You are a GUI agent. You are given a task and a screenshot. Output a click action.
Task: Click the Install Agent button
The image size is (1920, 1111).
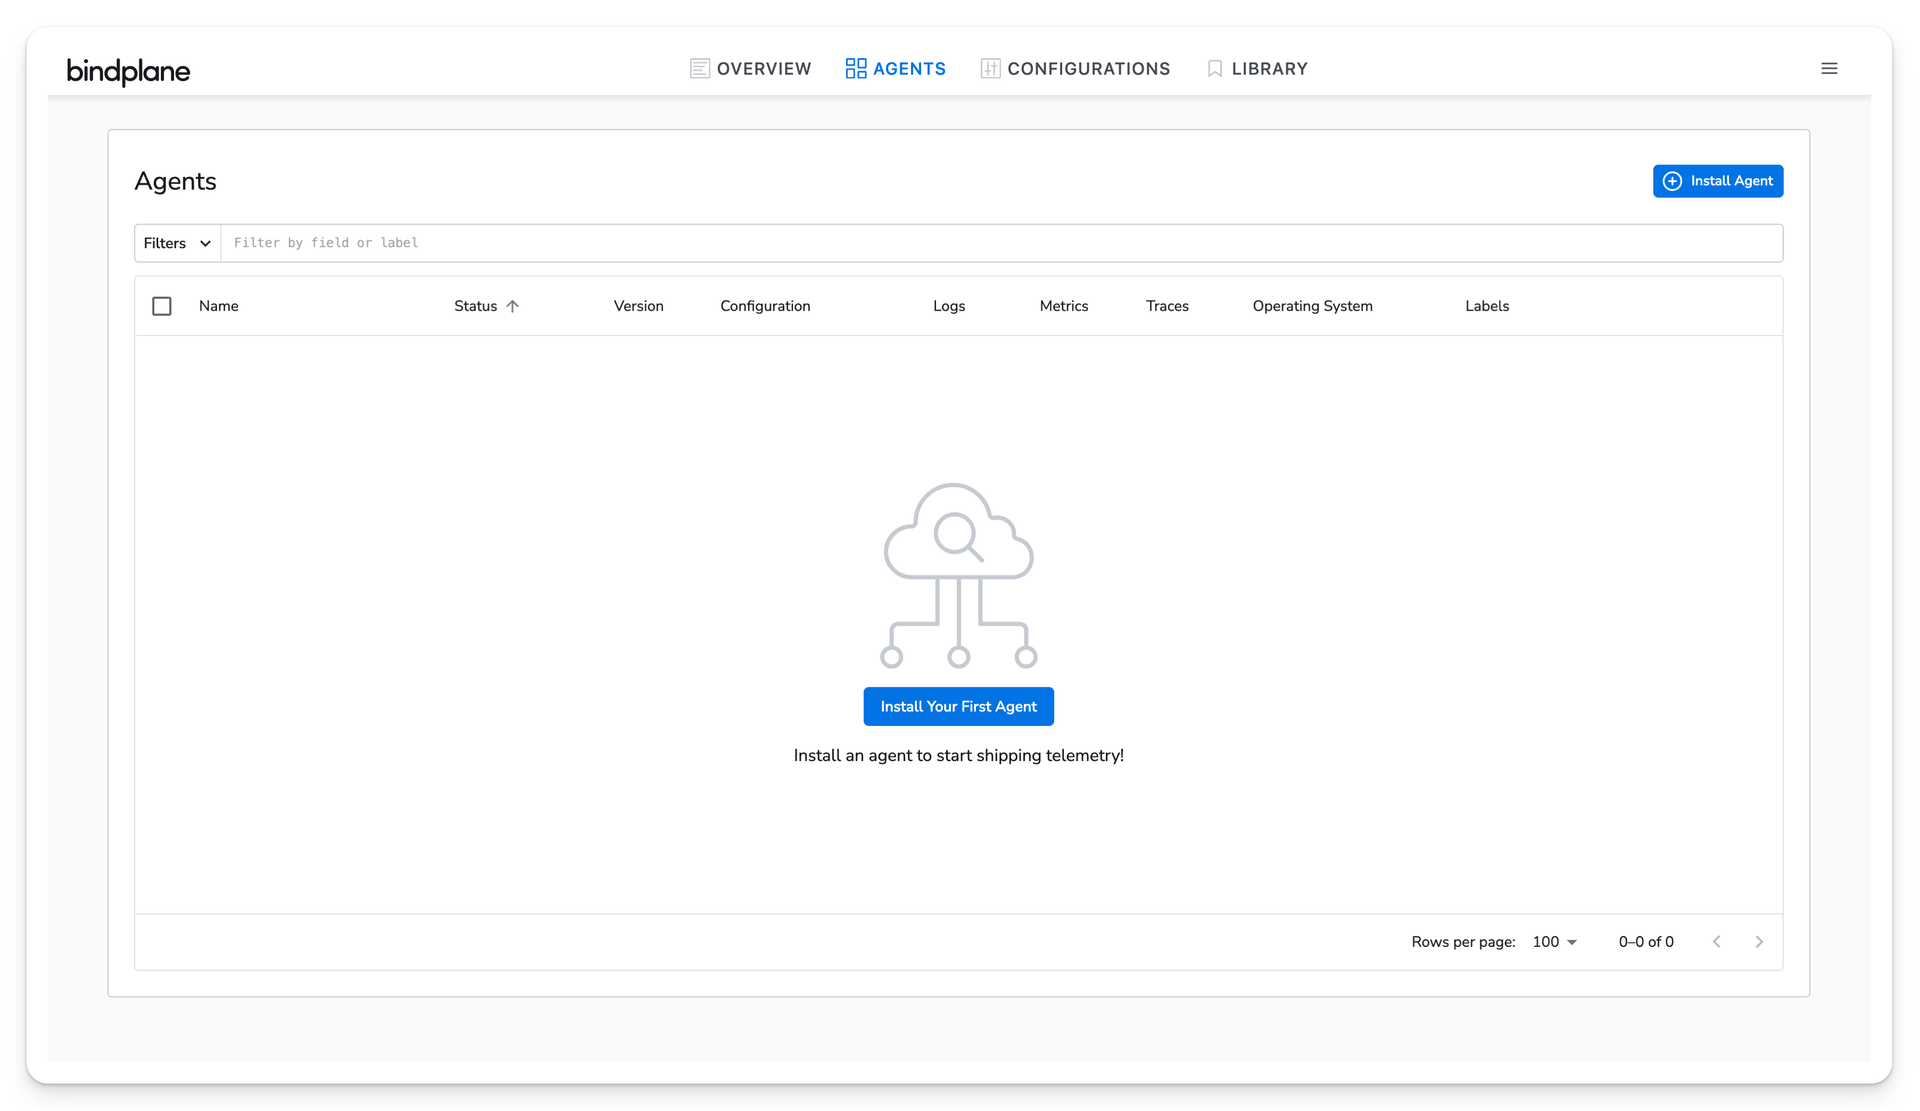(1719, 181)
